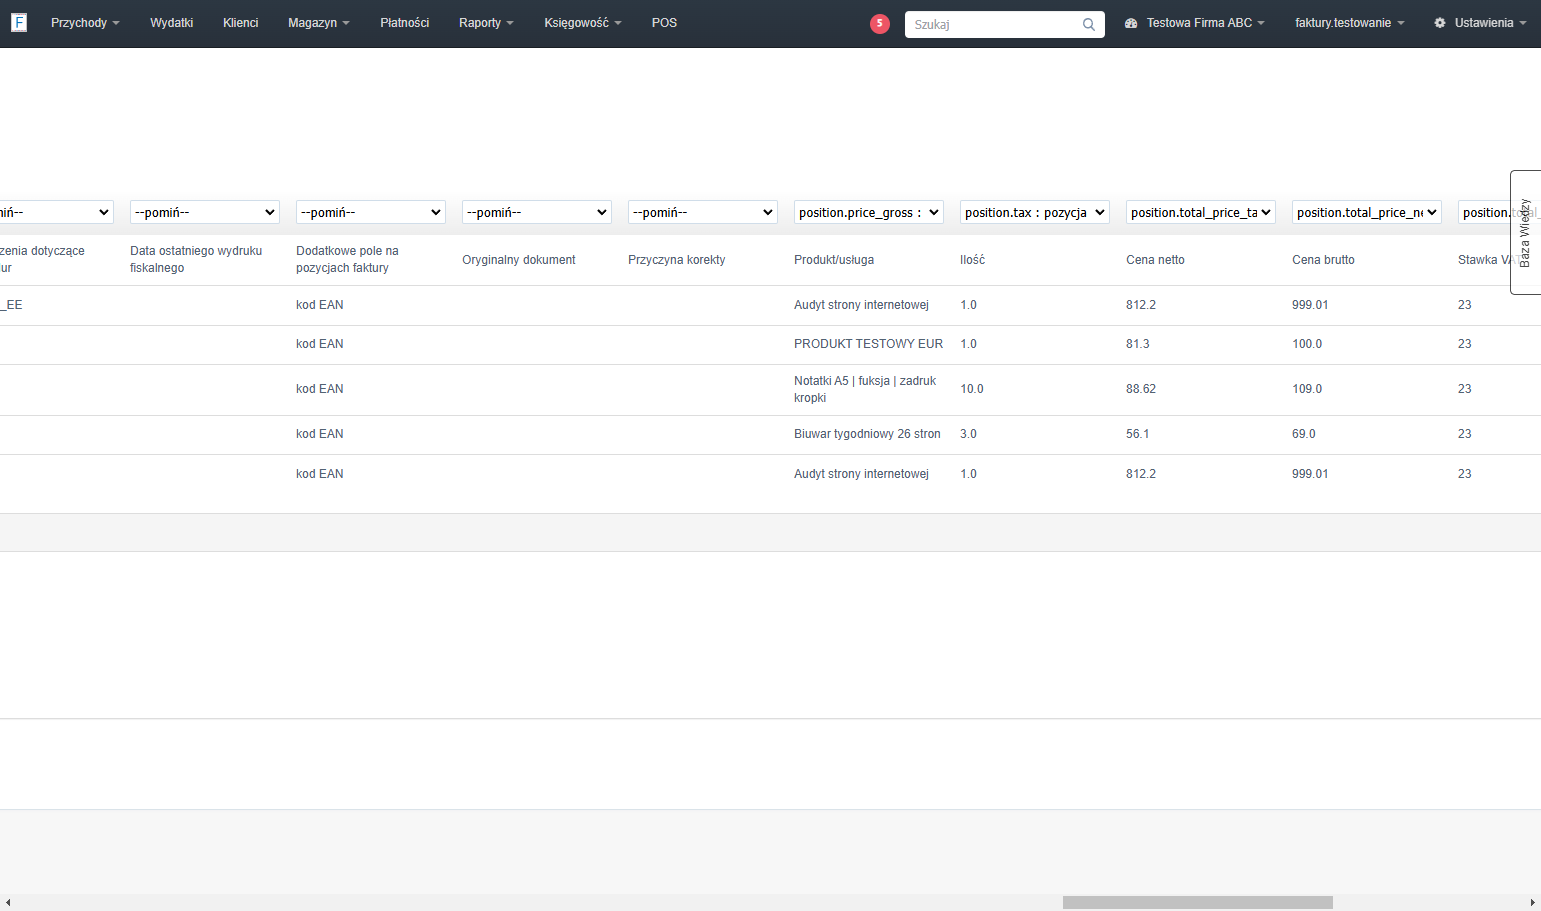Open mapping dropdown above Cena netto column
The height and width of the screenshot is (911, 1541).
coord(1201,212)
